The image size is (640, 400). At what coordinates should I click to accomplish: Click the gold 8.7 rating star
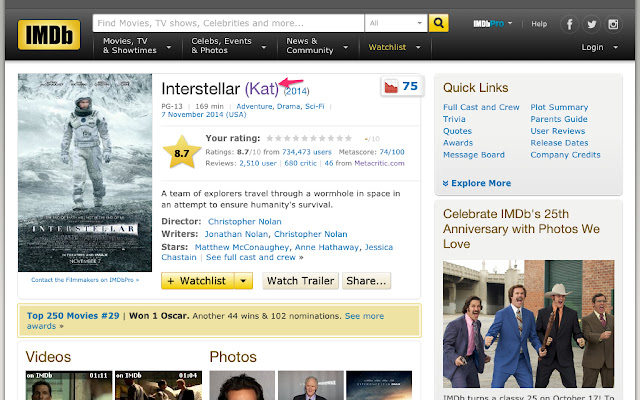[x=181, y=153]
